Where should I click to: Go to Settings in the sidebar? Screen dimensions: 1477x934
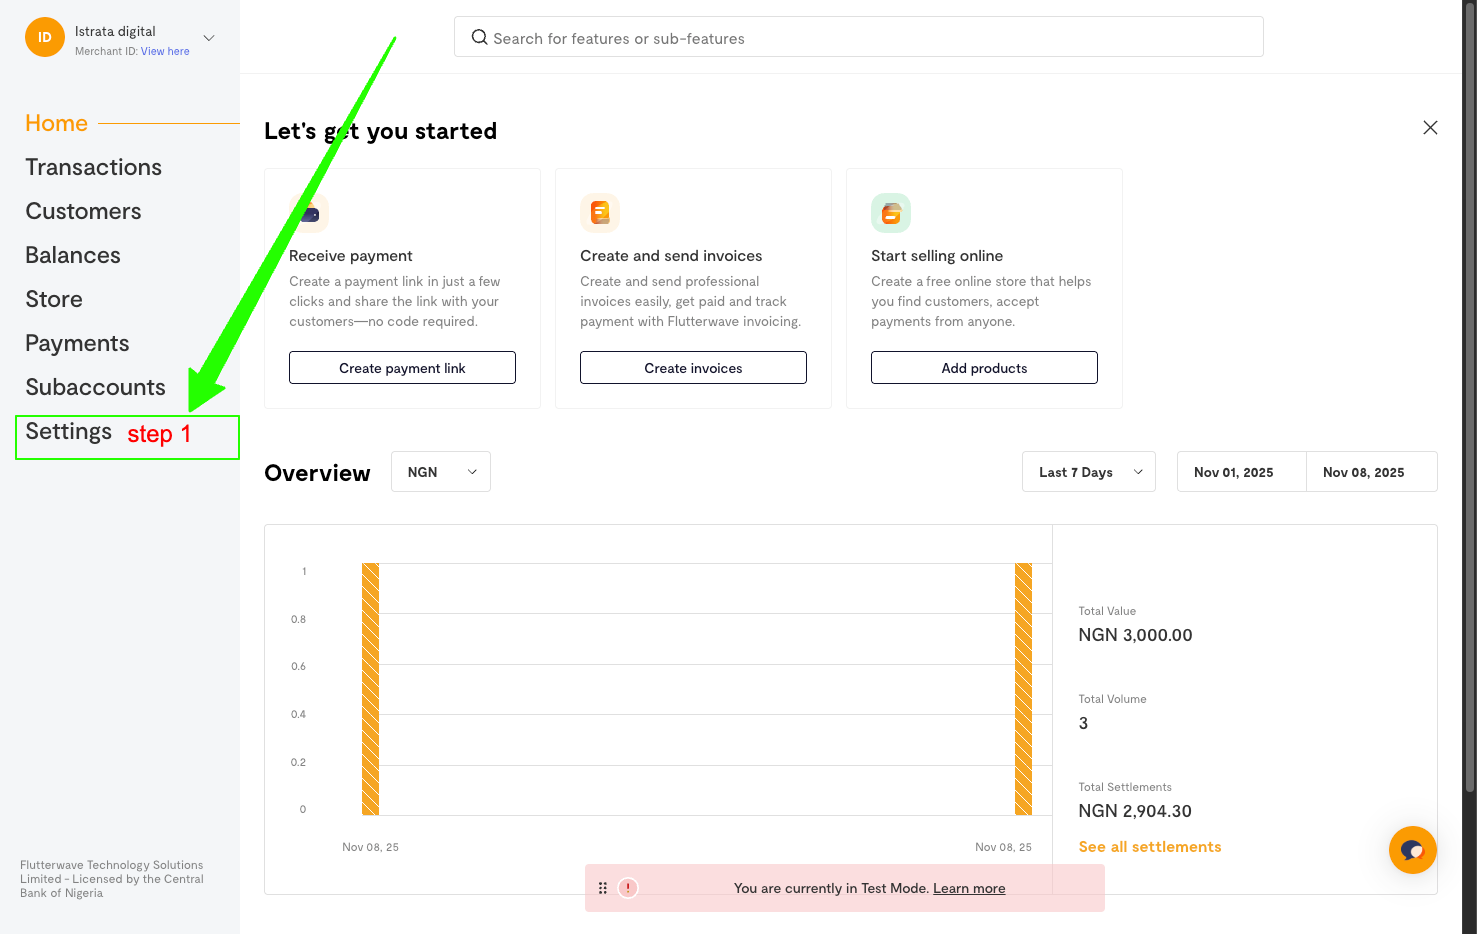(x=69, y=432)
